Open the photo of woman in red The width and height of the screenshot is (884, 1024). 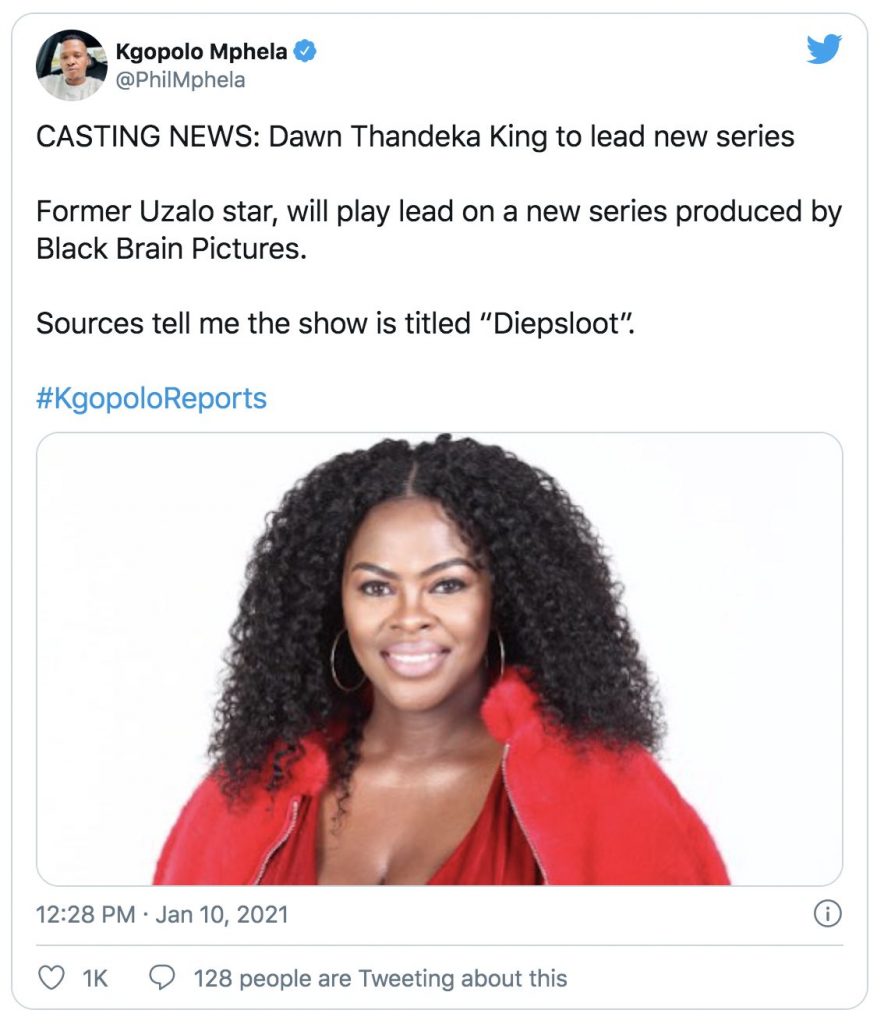(440, 659)
